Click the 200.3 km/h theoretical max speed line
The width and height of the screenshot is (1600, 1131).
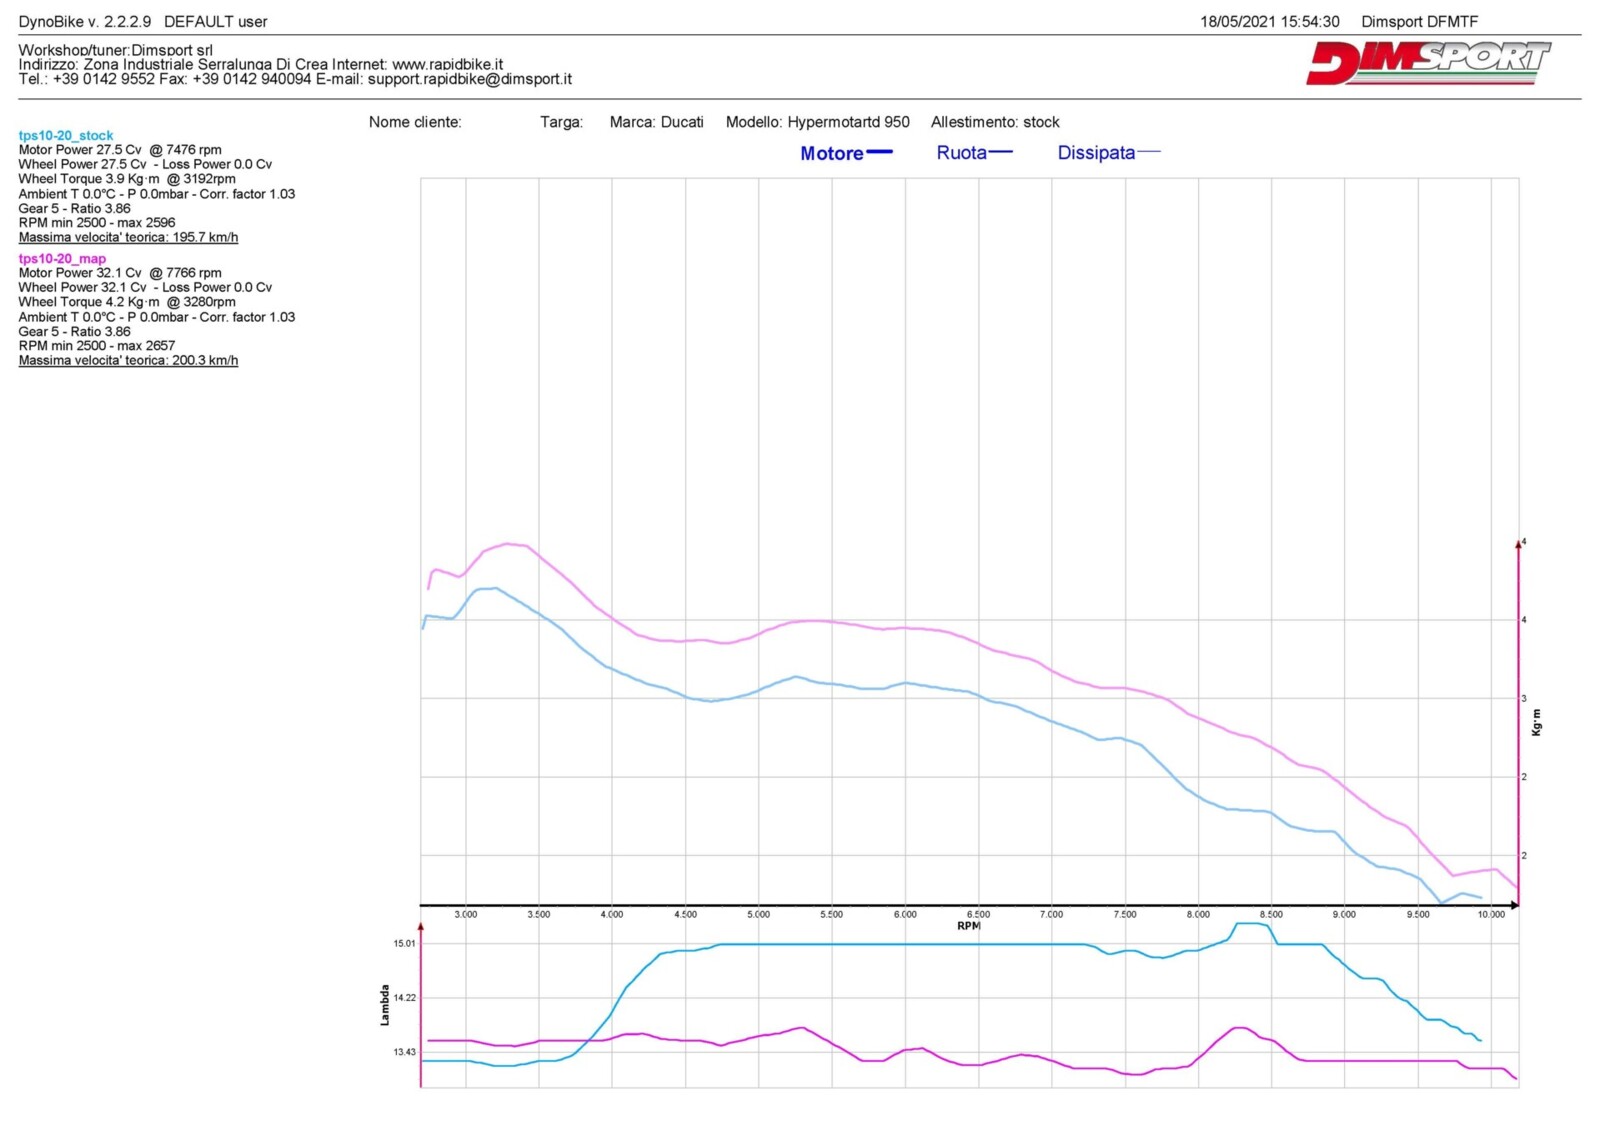point(128,361)
